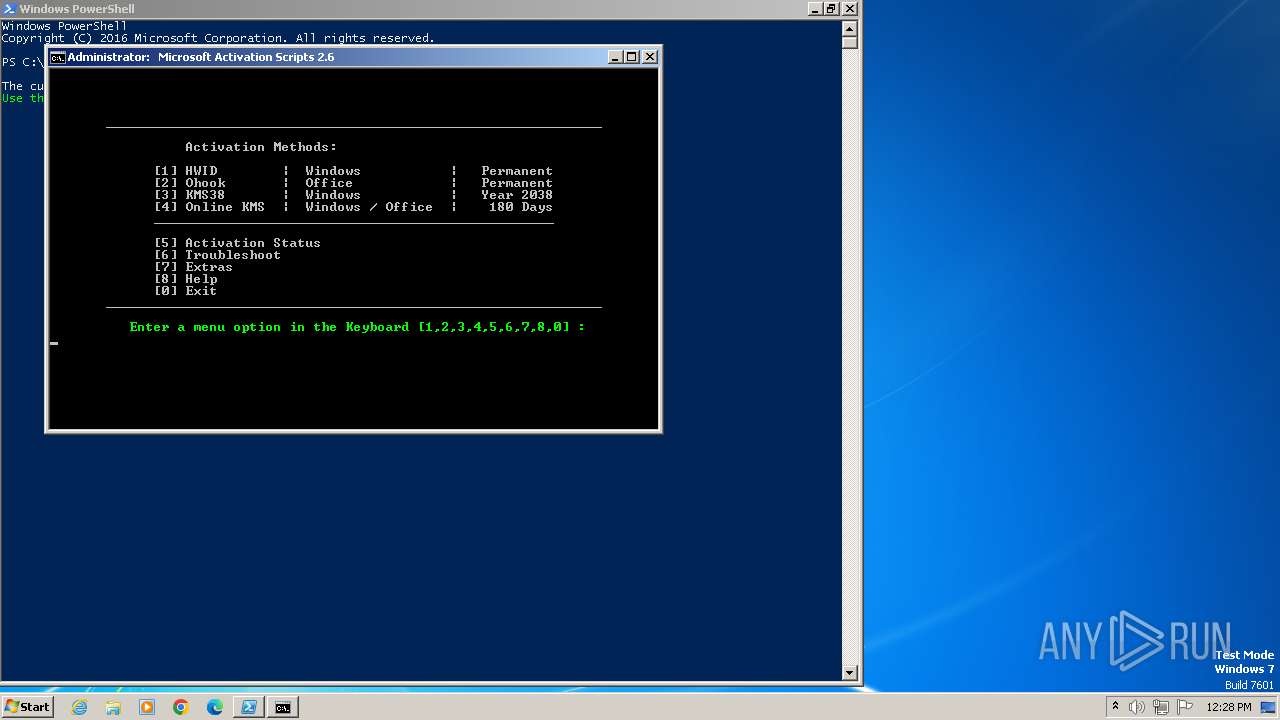1280x720 pixels.
Task: Click the '[0] Exit' line
Action: click(x=185, y=291)
